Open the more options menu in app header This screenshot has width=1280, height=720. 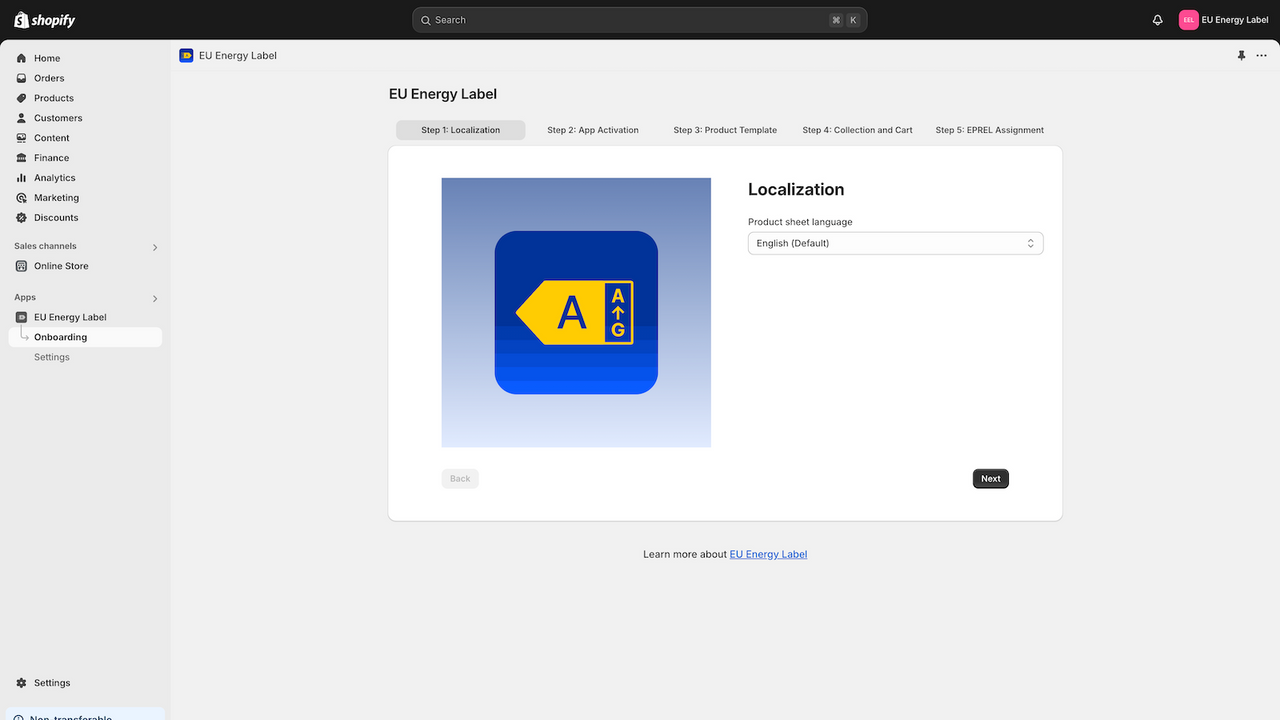click(1263, 56)
